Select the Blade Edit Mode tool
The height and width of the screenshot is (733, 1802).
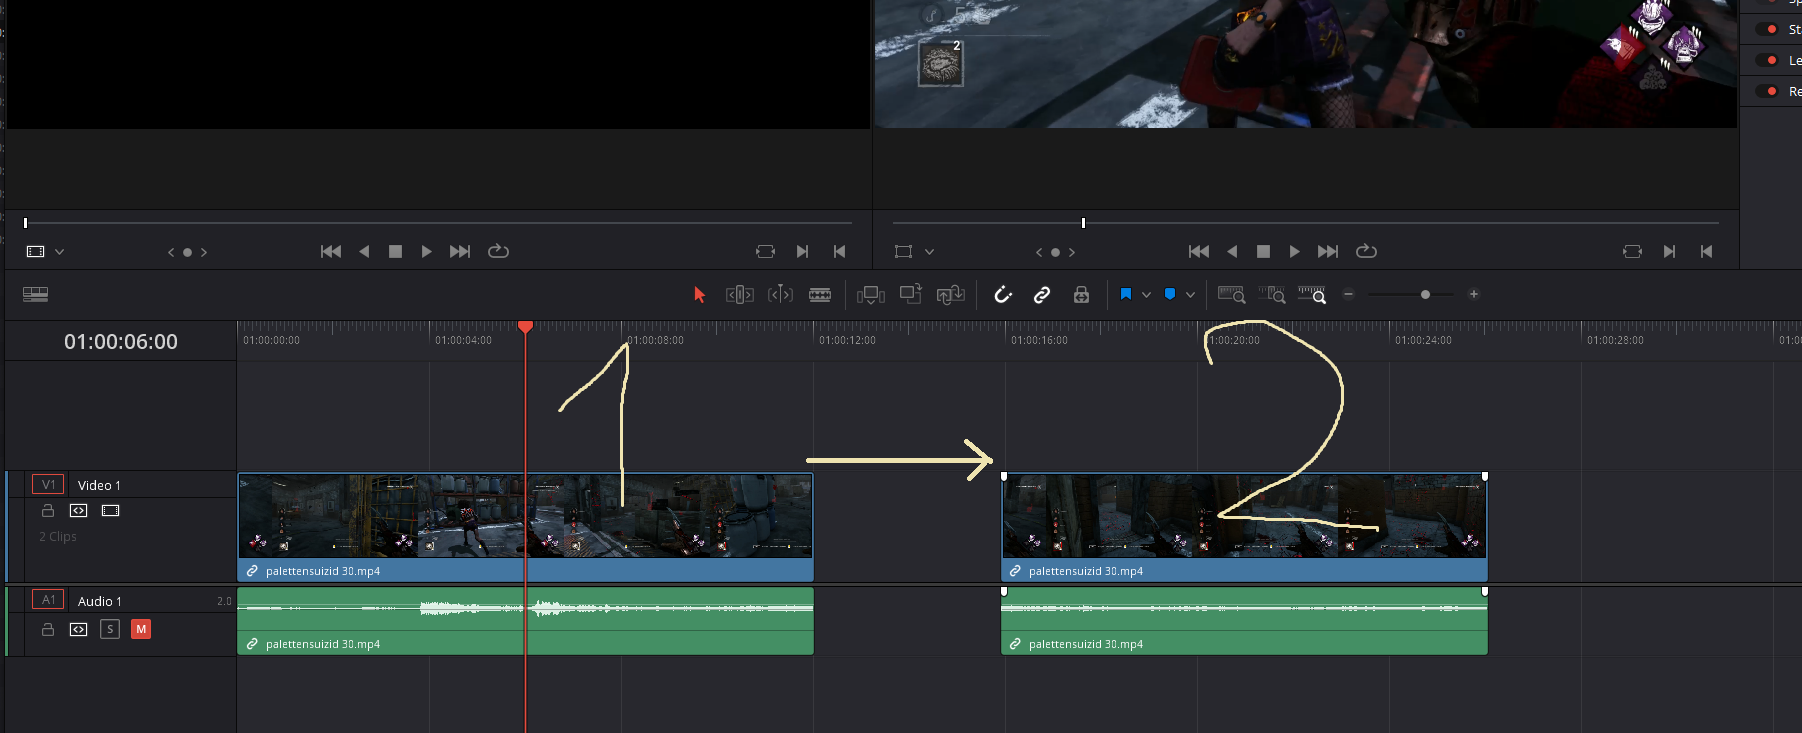click(820, 294)
